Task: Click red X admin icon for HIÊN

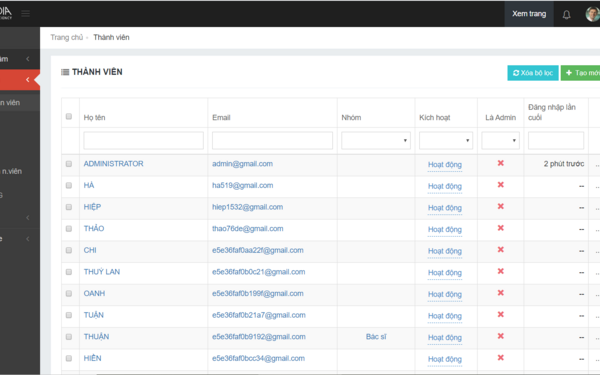Action: pyautogui.click(x=501, y=358)
